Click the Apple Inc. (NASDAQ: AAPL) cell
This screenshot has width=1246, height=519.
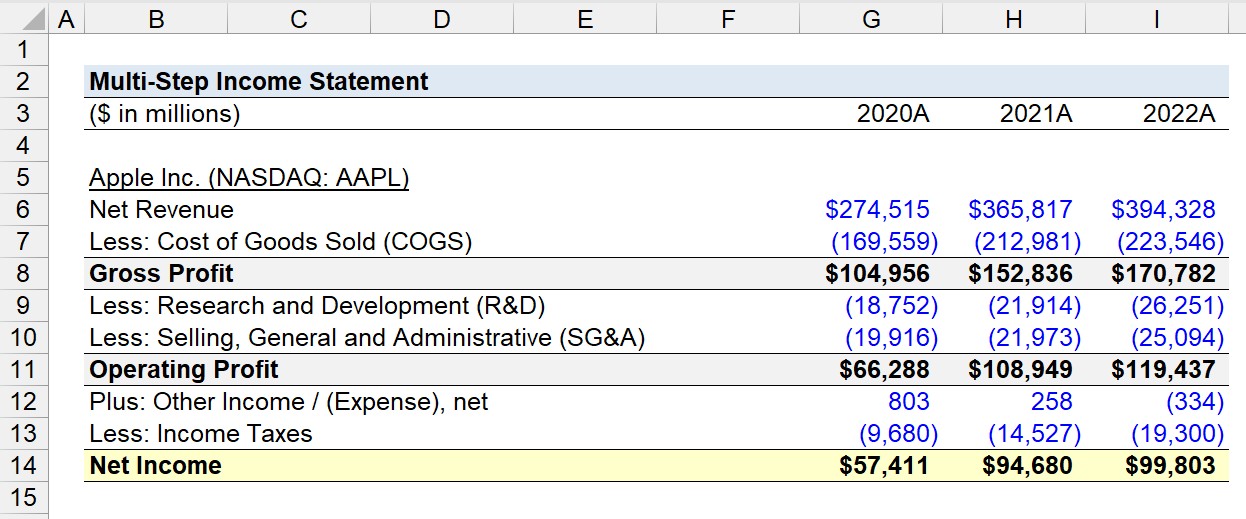click(x=249, y=177)
